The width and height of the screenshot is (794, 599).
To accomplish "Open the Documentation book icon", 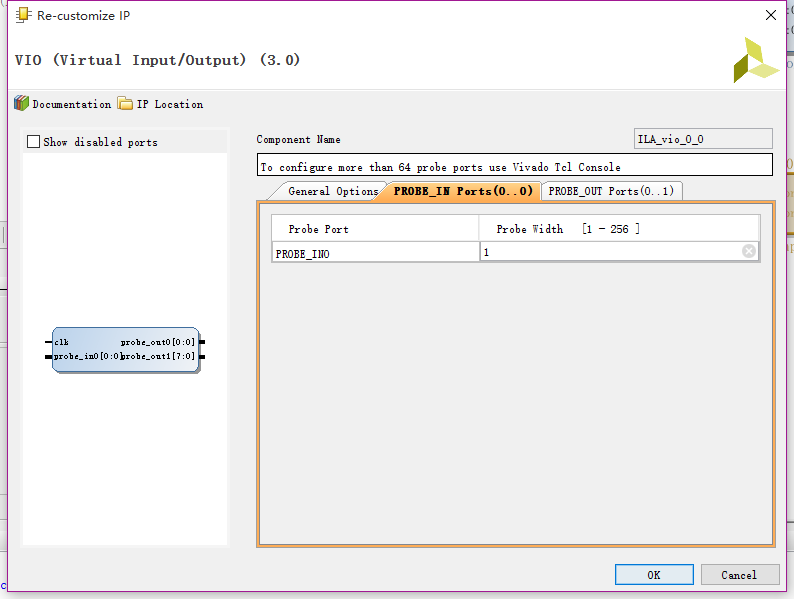I will [x=21, y=103].
